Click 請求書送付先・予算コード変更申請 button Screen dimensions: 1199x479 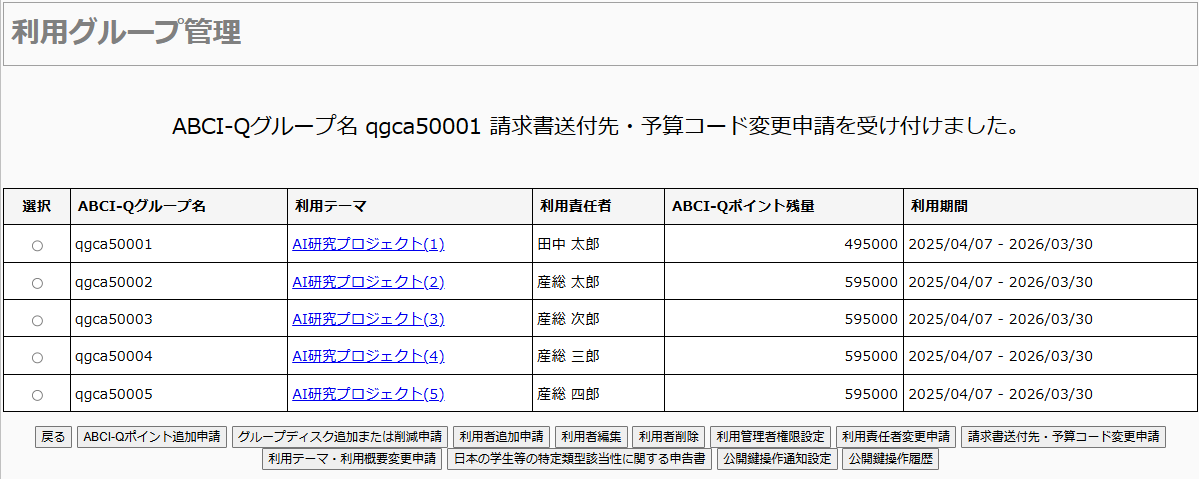tap(1063, 437)
